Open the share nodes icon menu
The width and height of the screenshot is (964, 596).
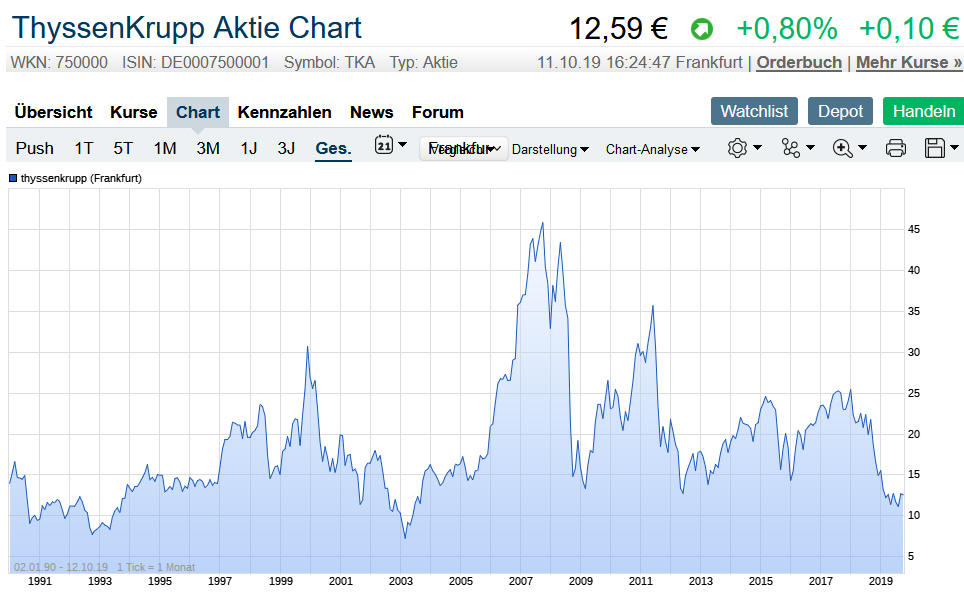791,148
